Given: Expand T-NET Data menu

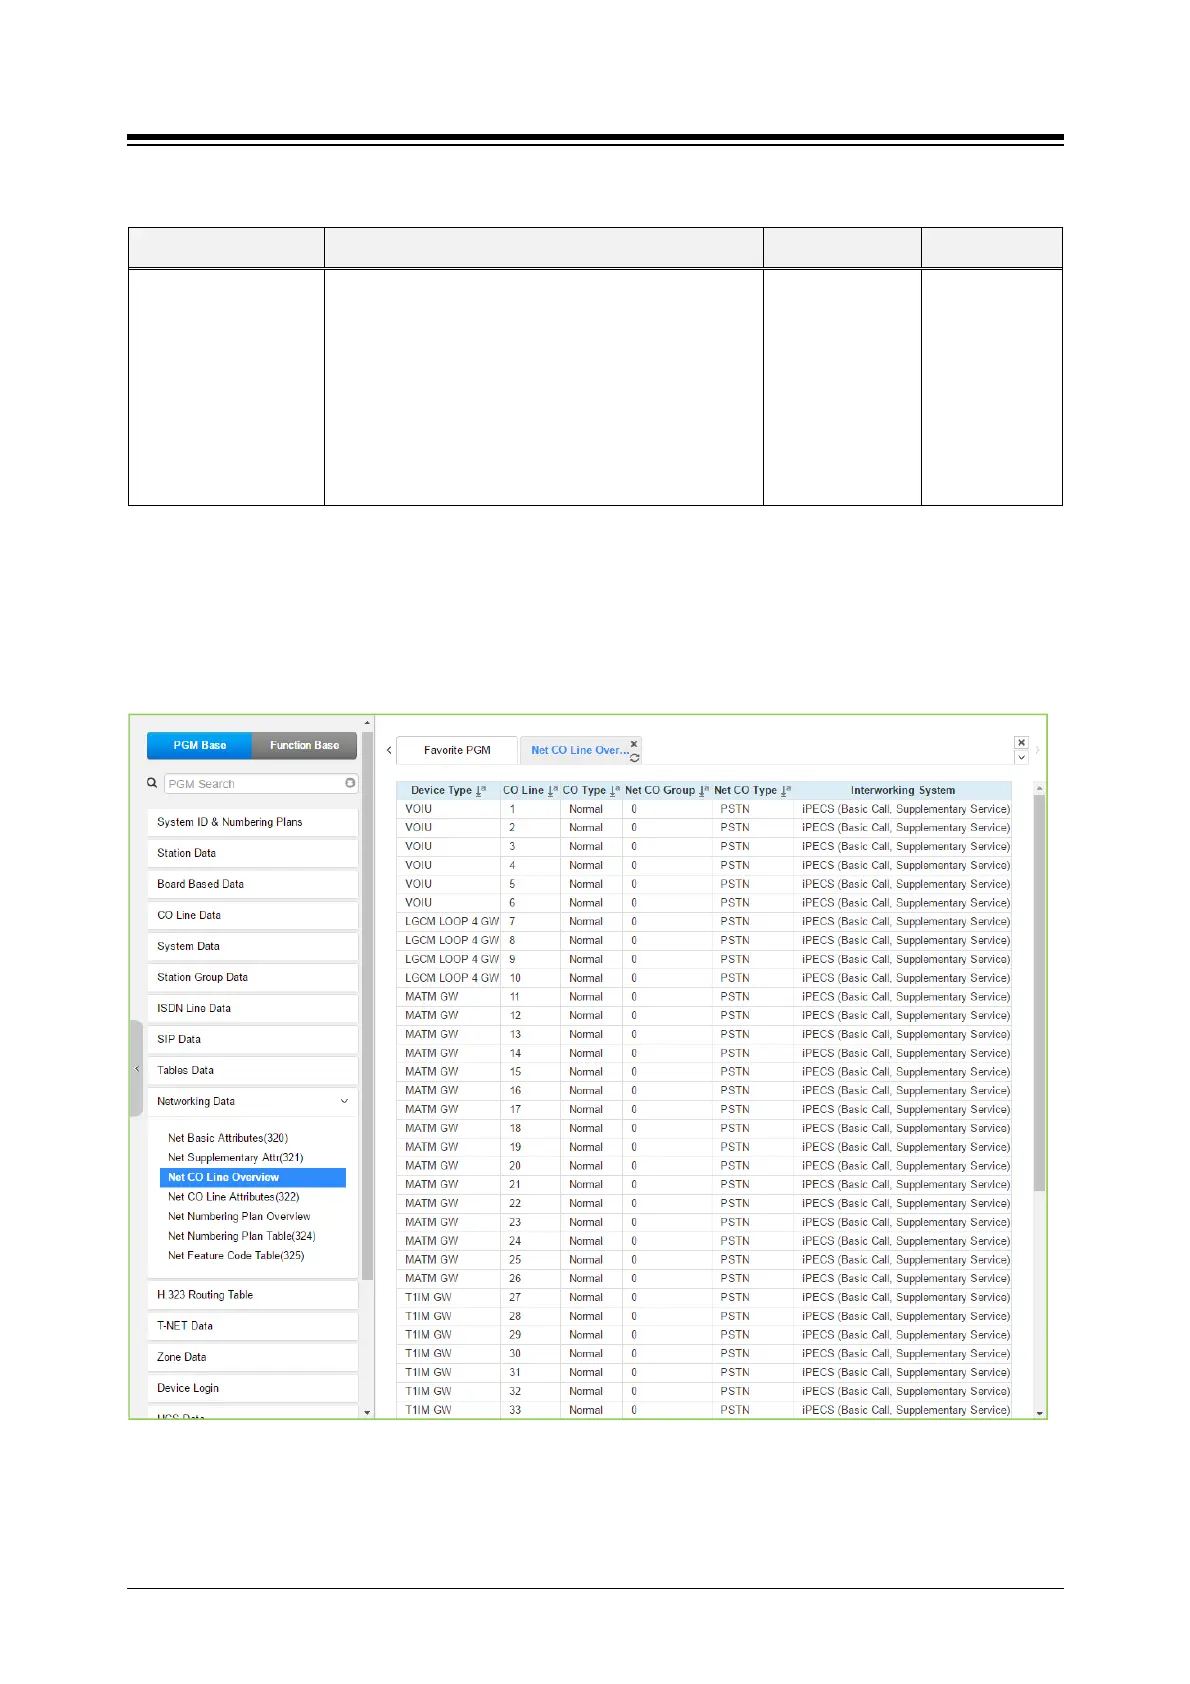Looking at the screenshot, I should click(x=252, y=1326).
